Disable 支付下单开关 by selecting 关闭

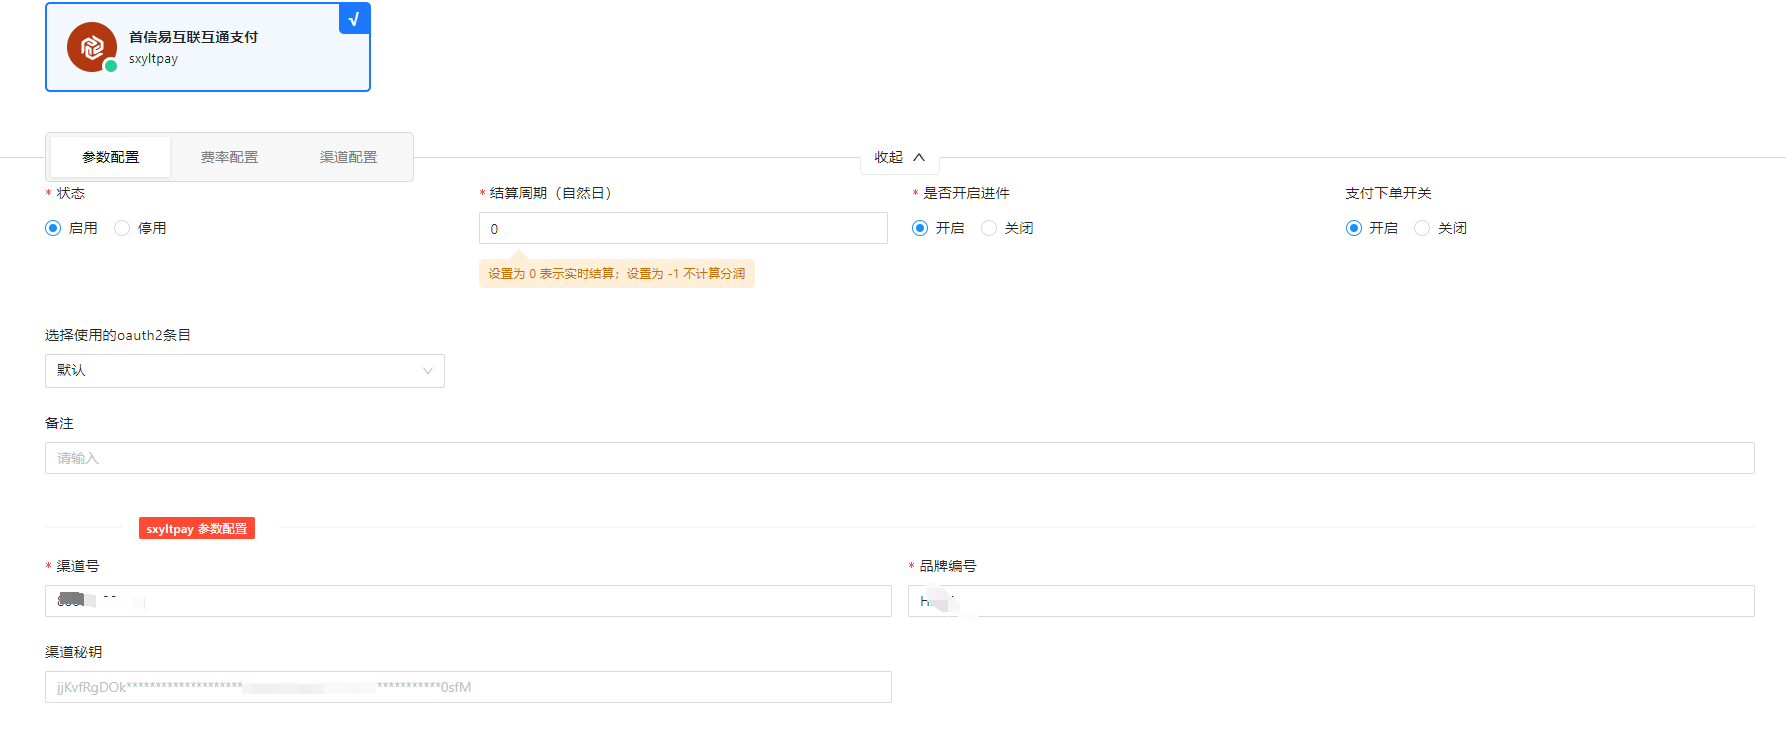coord(1422,228)
